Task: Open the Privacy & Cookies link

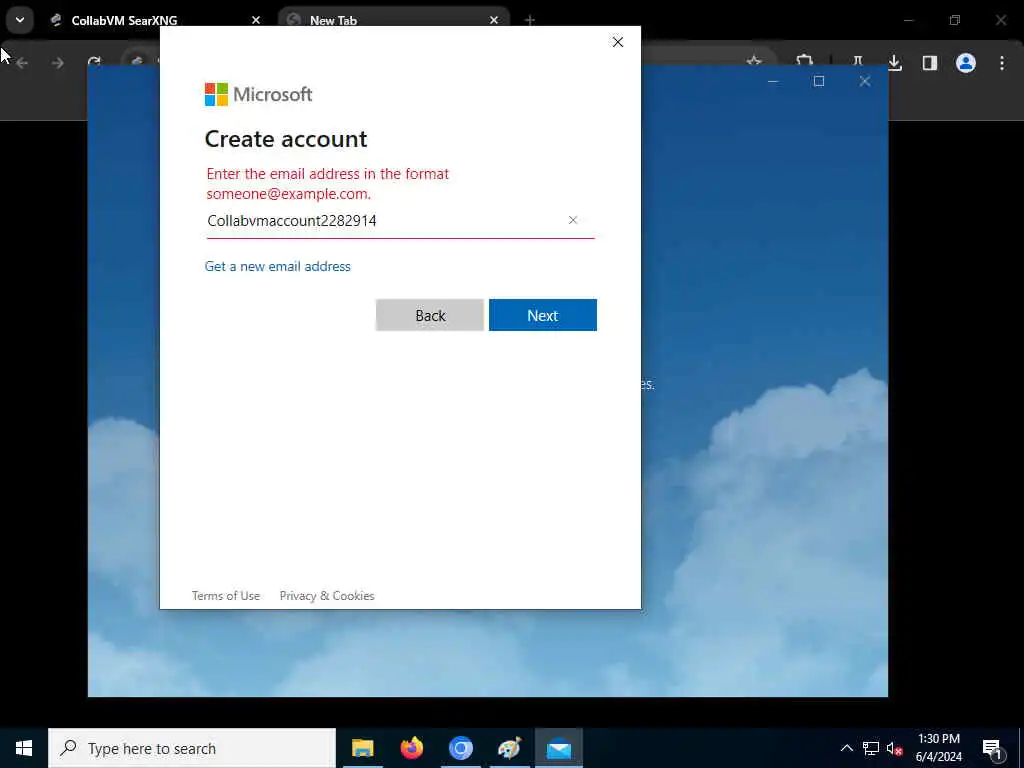Action: click(327, 596)
